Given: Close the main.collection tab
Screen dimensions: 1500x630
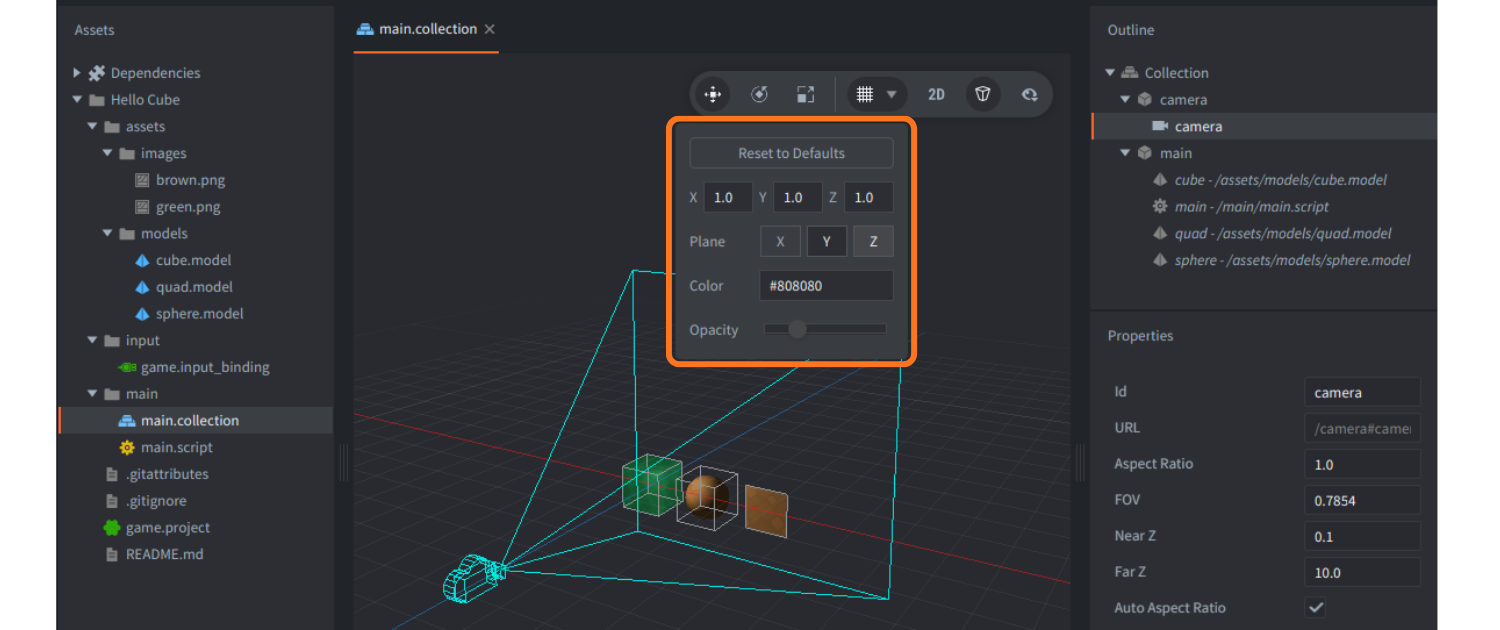Looking at the screenshot, I should pos(489,29).
